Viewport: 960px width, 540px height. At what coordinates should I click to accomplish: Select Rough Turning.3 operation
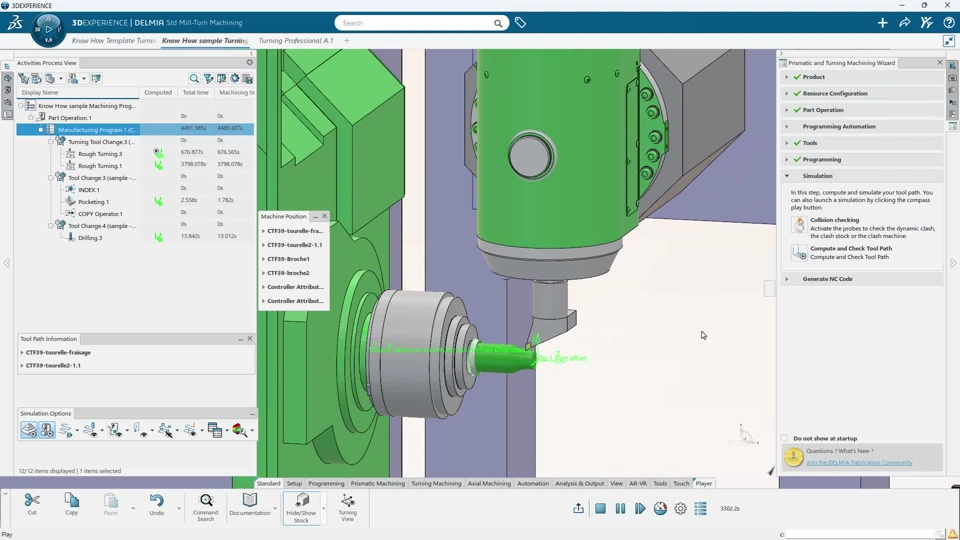[100, 154]
